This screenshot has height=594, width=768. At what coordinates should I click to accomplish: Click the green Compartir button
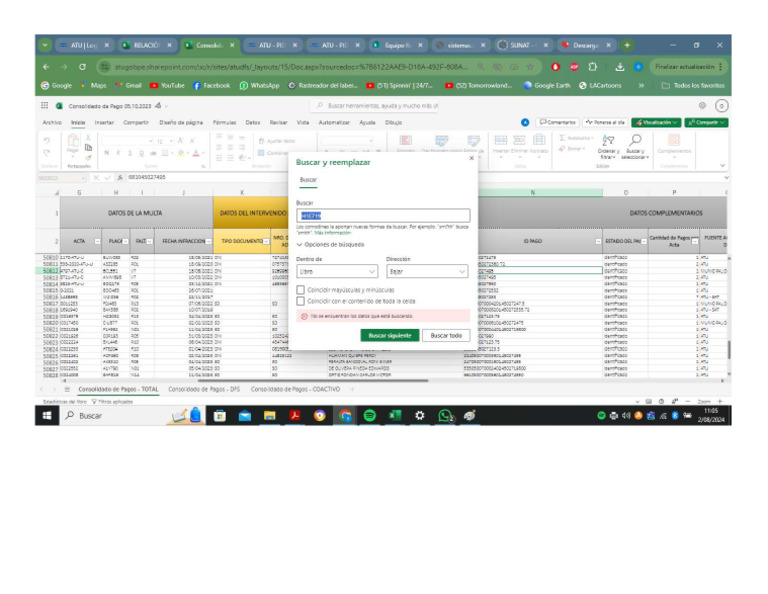click(706, 122)
